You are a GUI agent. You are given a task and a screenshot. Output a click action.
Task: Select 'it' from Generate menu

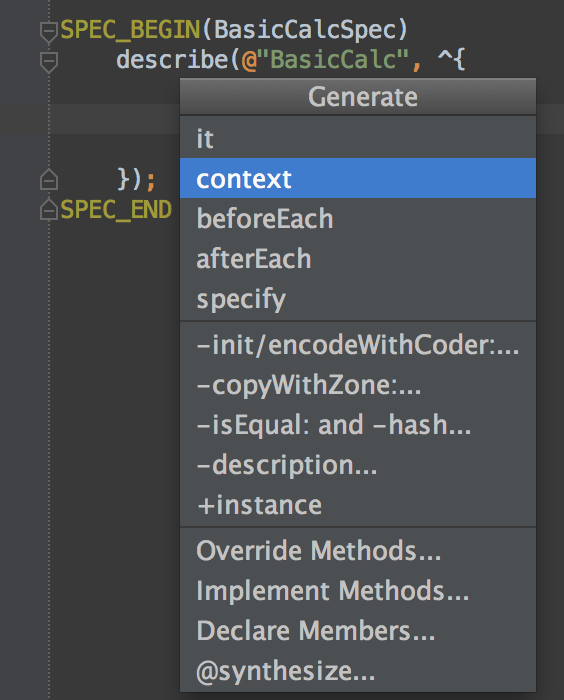coord(358,138)
